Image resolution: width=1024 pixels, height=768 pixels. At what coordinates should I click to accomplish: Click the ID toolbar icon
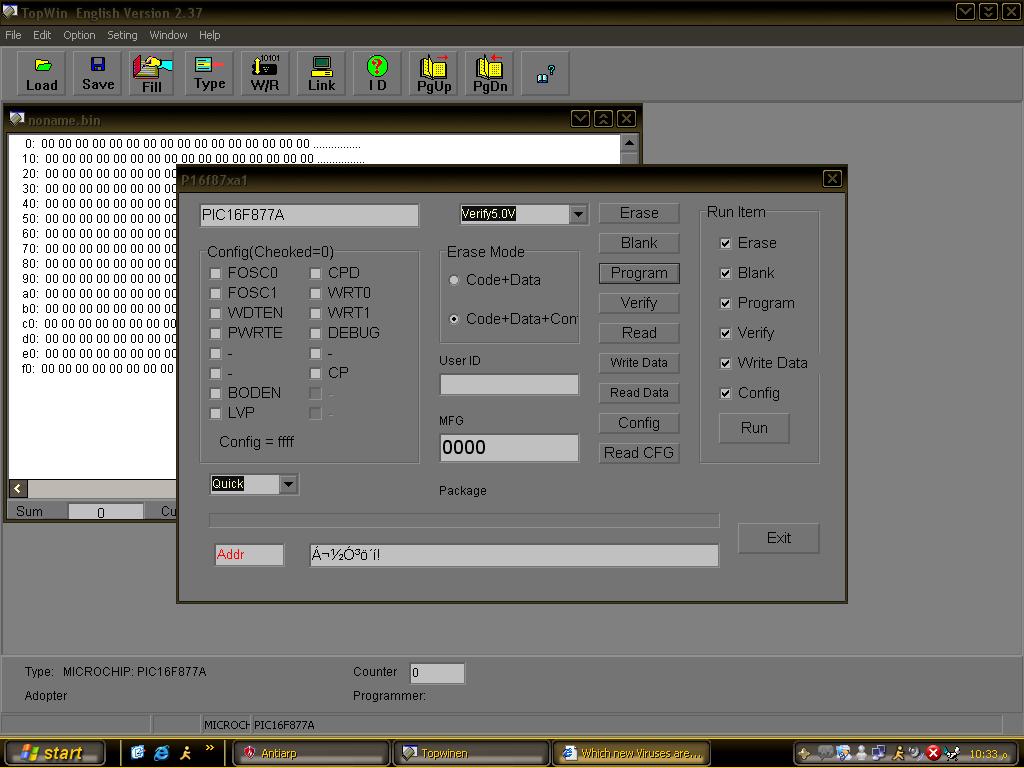click(377, 74)
